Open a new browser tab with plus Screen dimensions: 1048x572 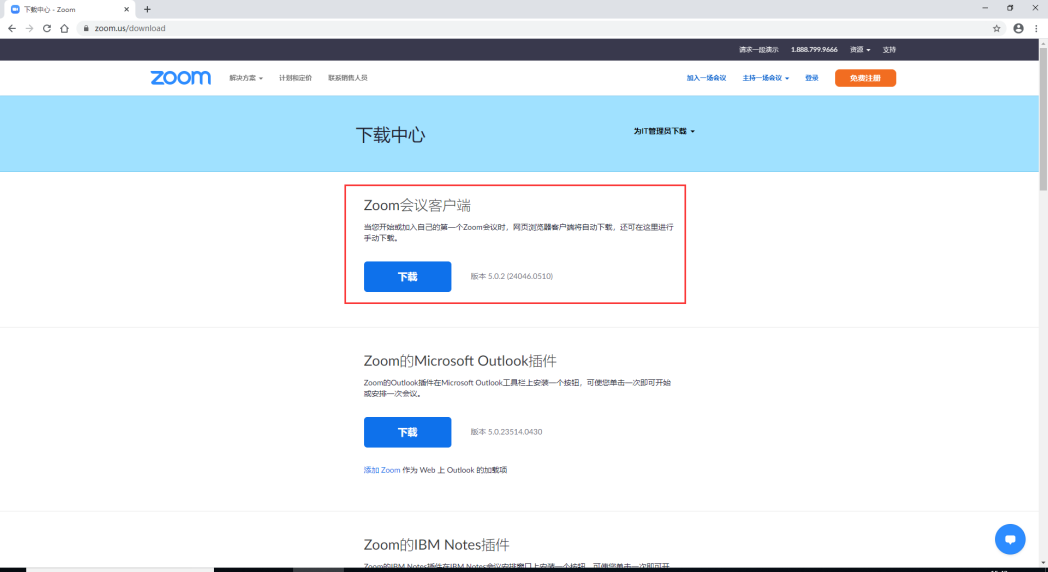(x=147, y=9)
